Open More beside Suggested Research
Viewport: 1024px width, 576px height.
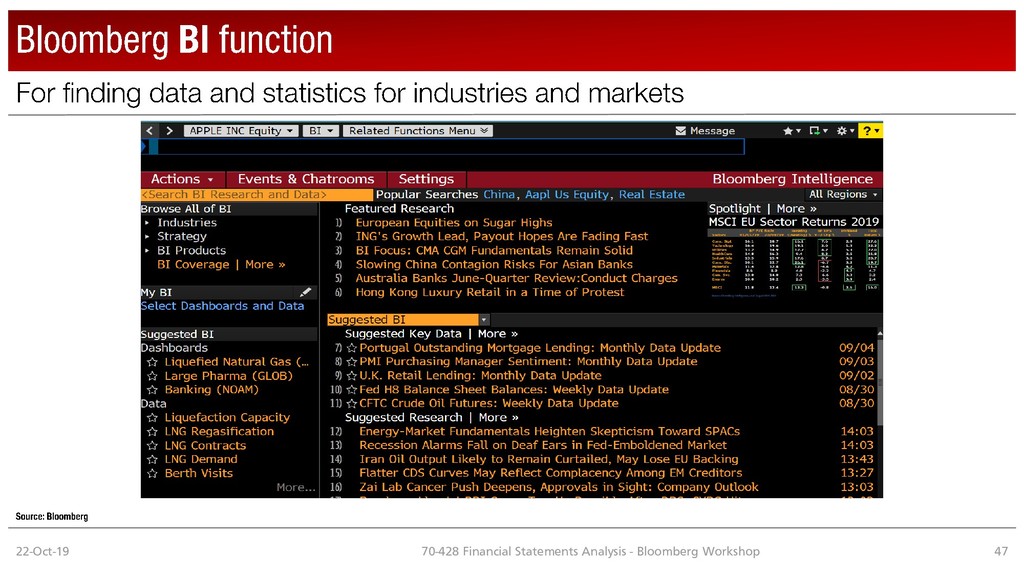[498, 417]
